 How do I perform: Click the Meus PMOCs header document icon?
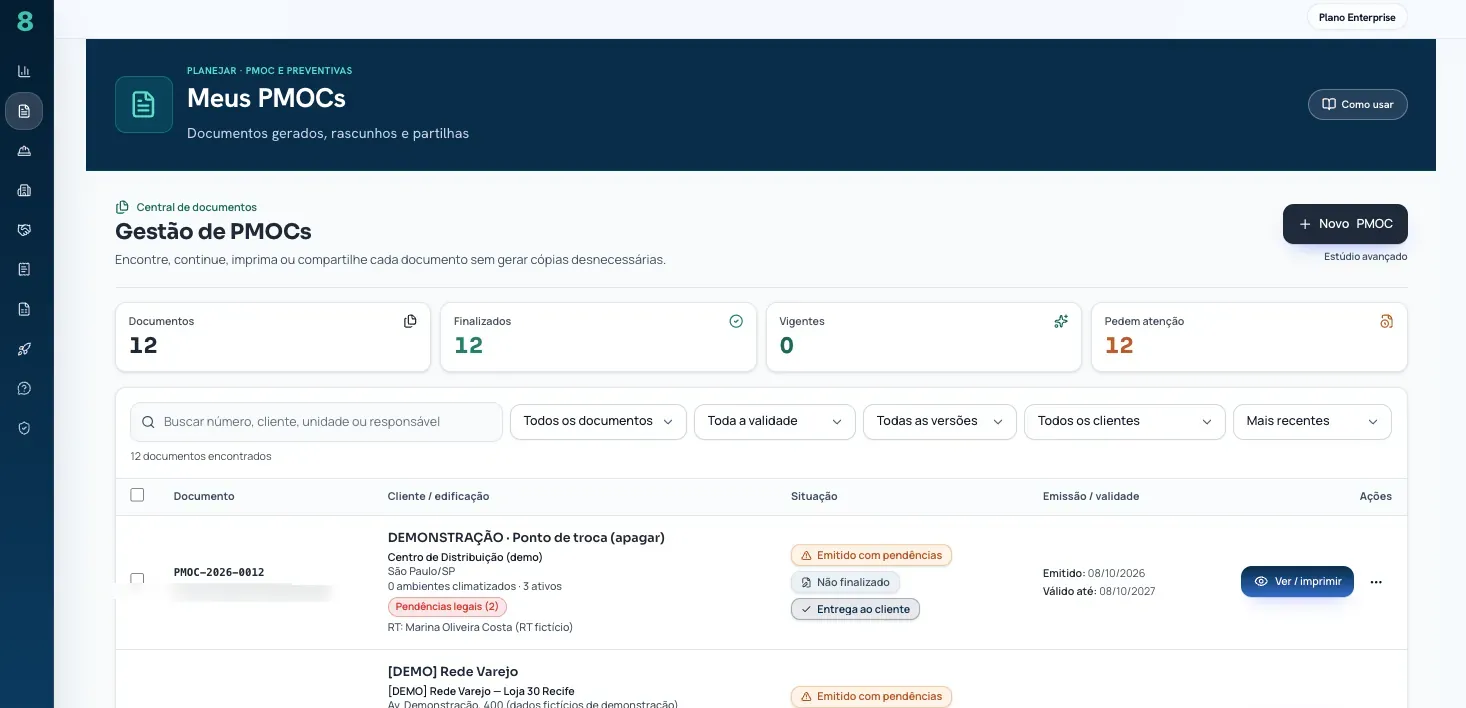click(144, 104)
